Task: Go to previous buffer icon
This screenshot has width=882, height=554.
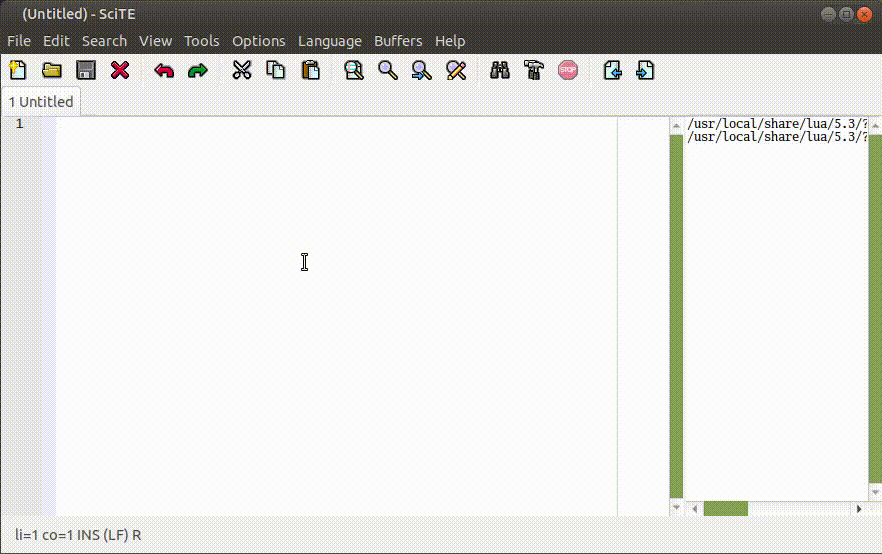Action: pyautogui.click(x=613, y=70)
